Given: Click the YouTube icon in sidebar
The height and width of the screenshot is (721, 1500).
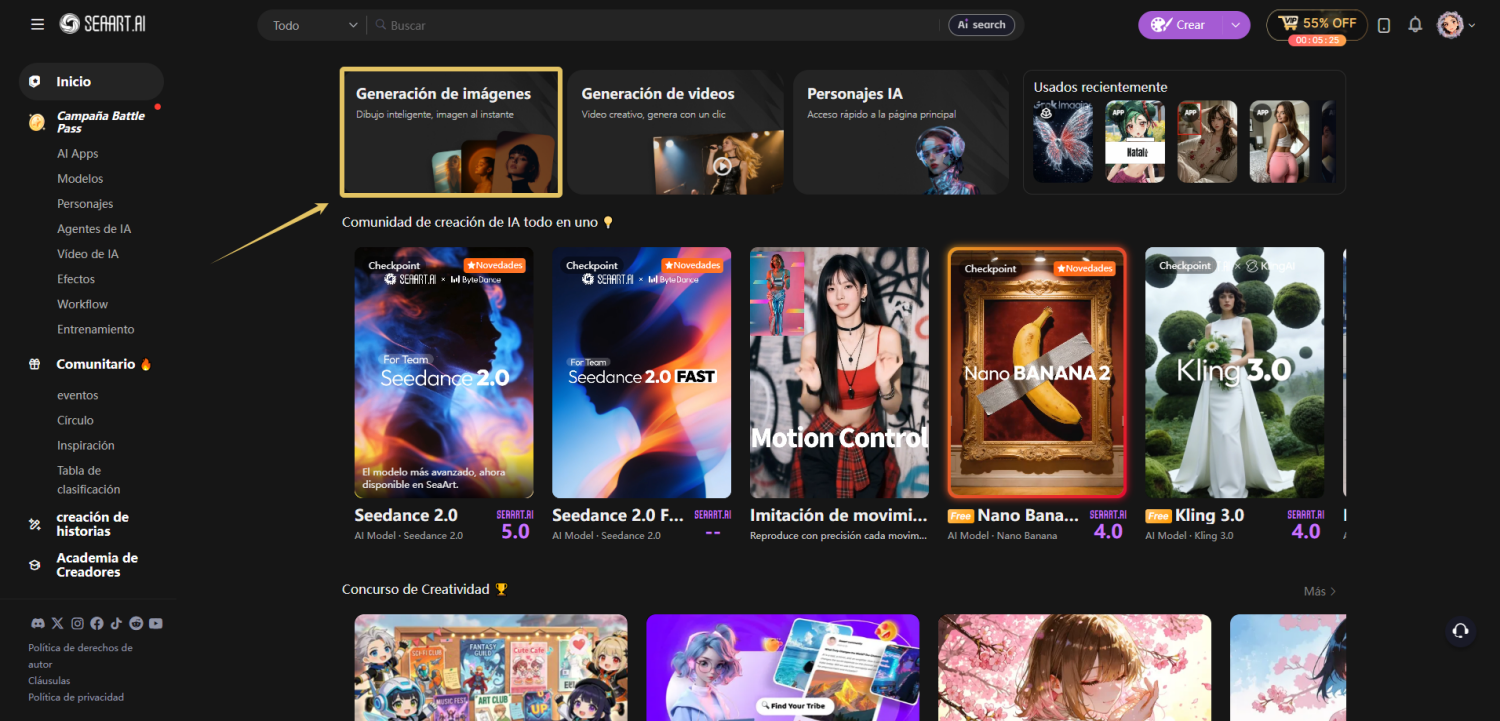Looking at the screenshot, I should (x=155, y=623).
